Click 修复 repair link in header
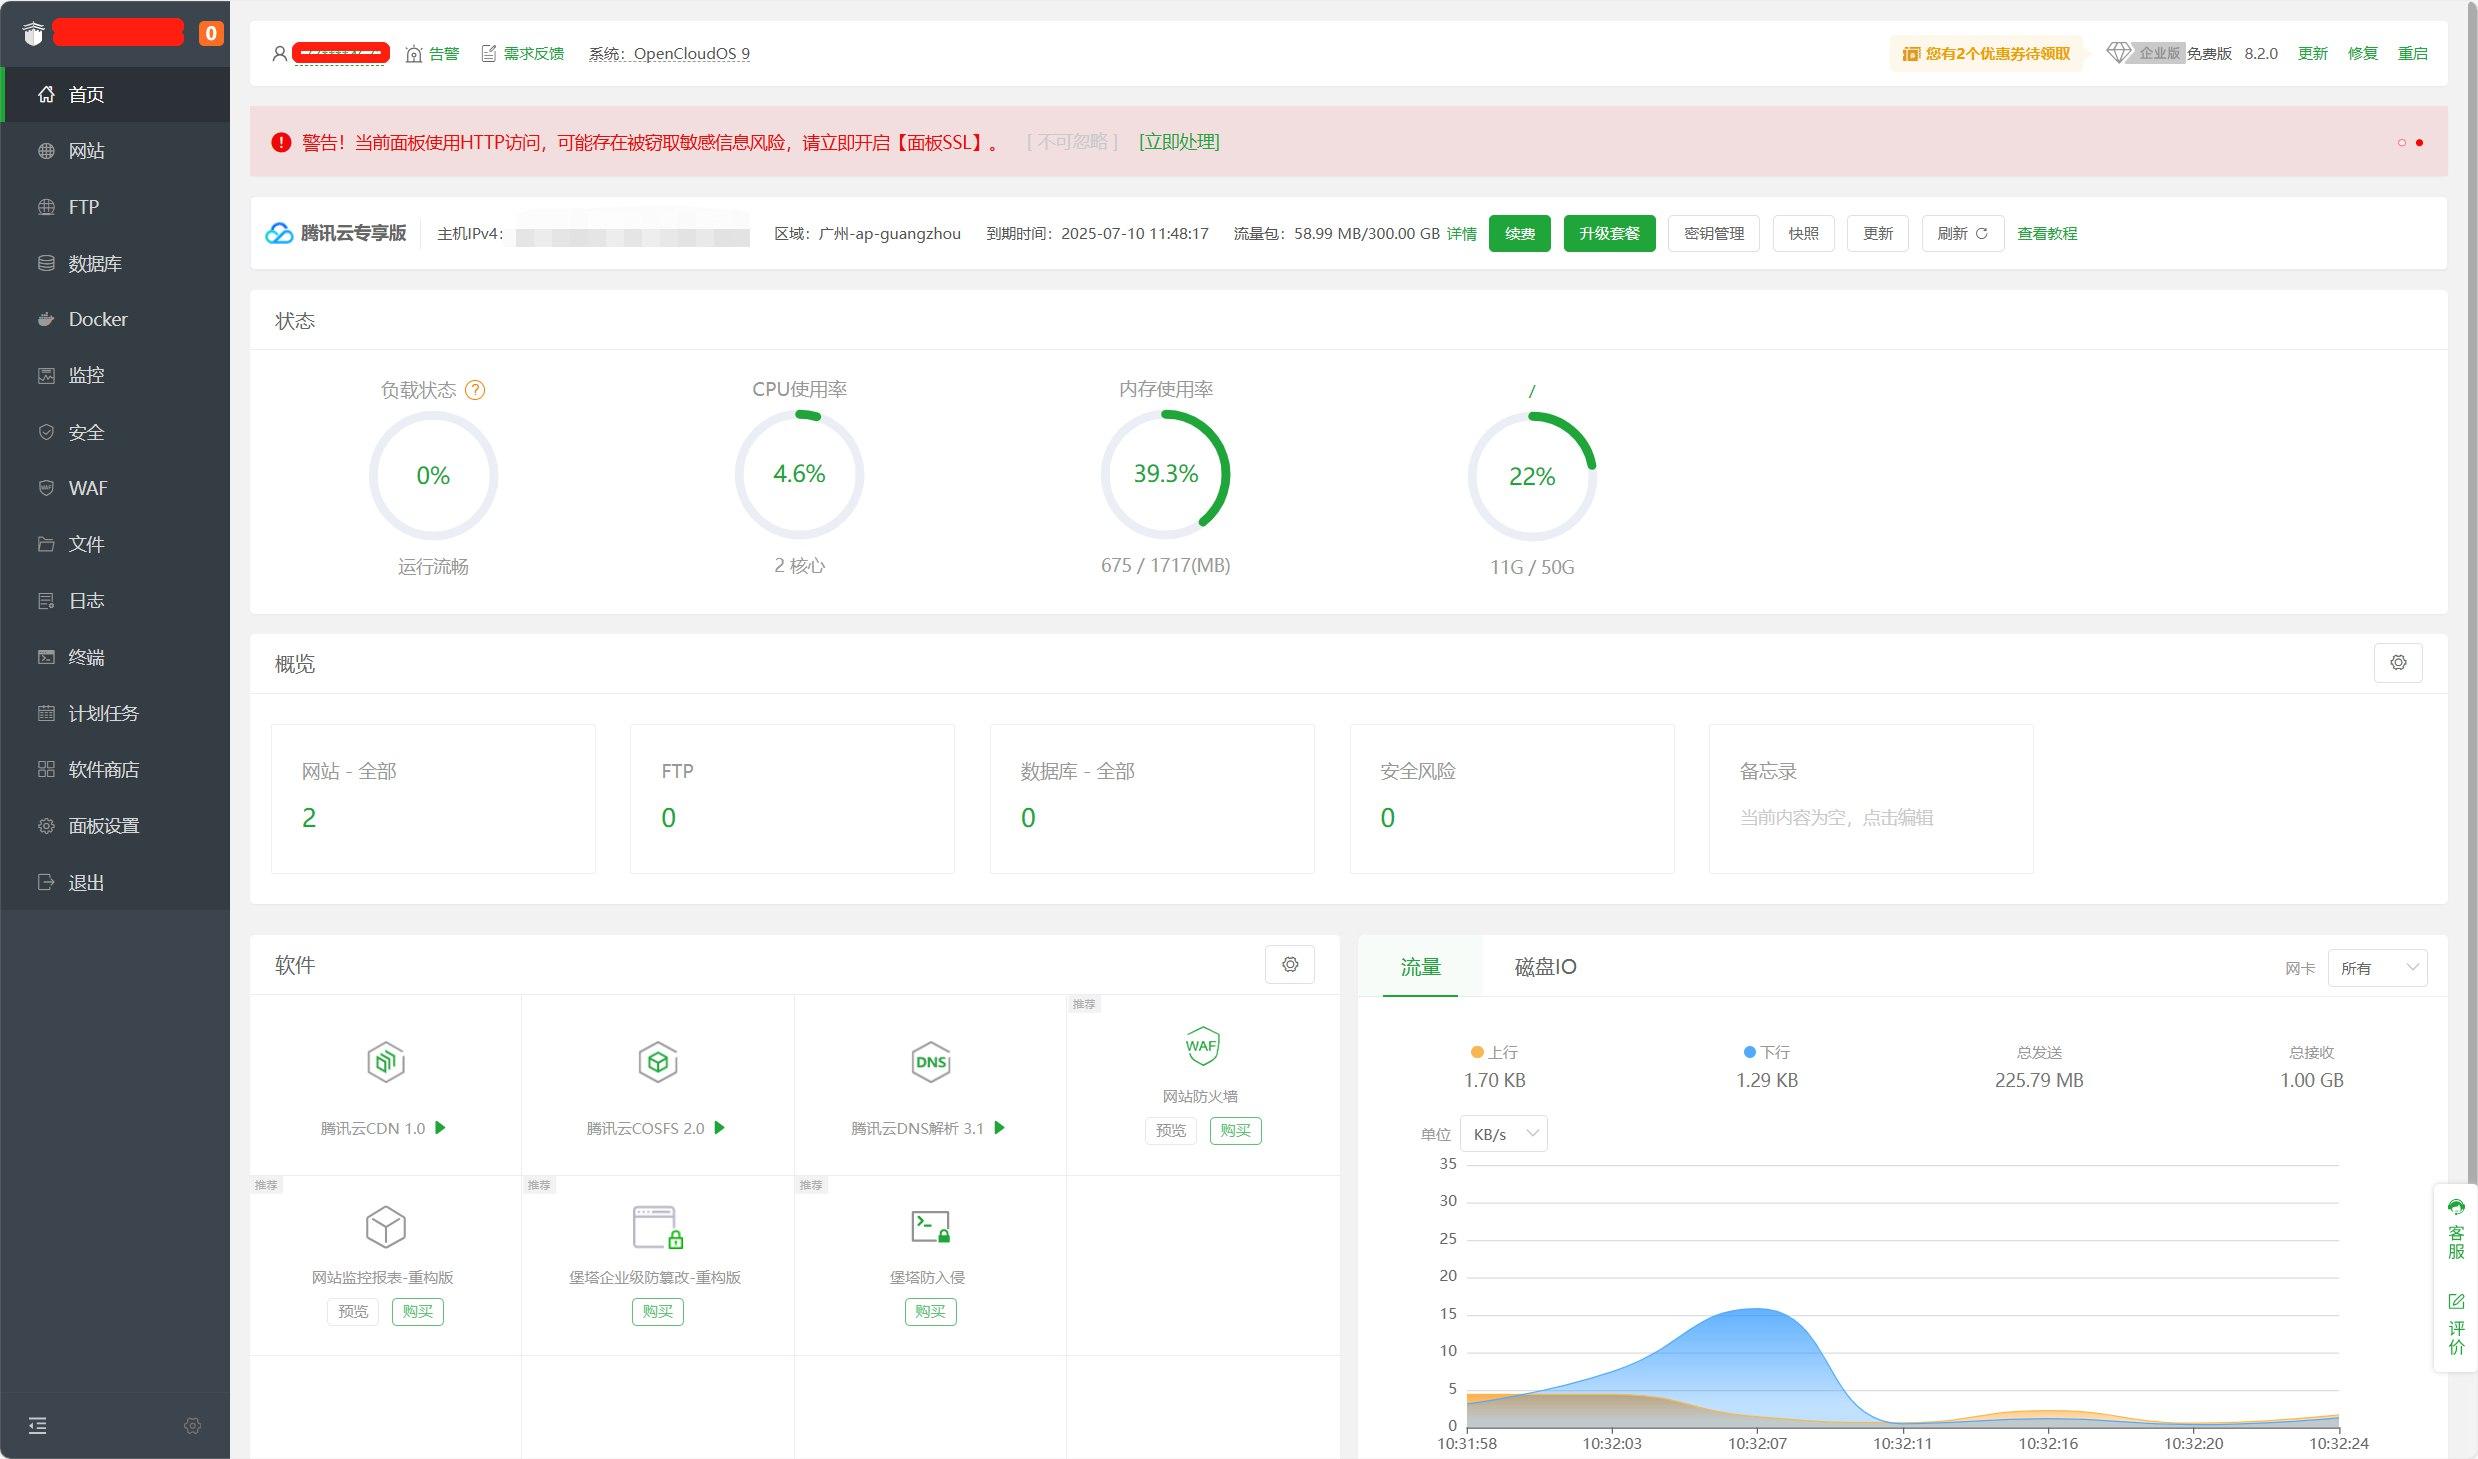 2362,53
